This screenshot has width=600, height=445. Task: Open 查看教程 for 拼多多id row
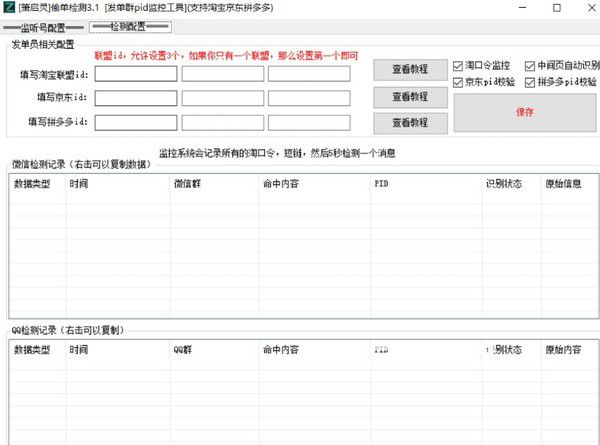pyautogui.click(x=410, y=123)
